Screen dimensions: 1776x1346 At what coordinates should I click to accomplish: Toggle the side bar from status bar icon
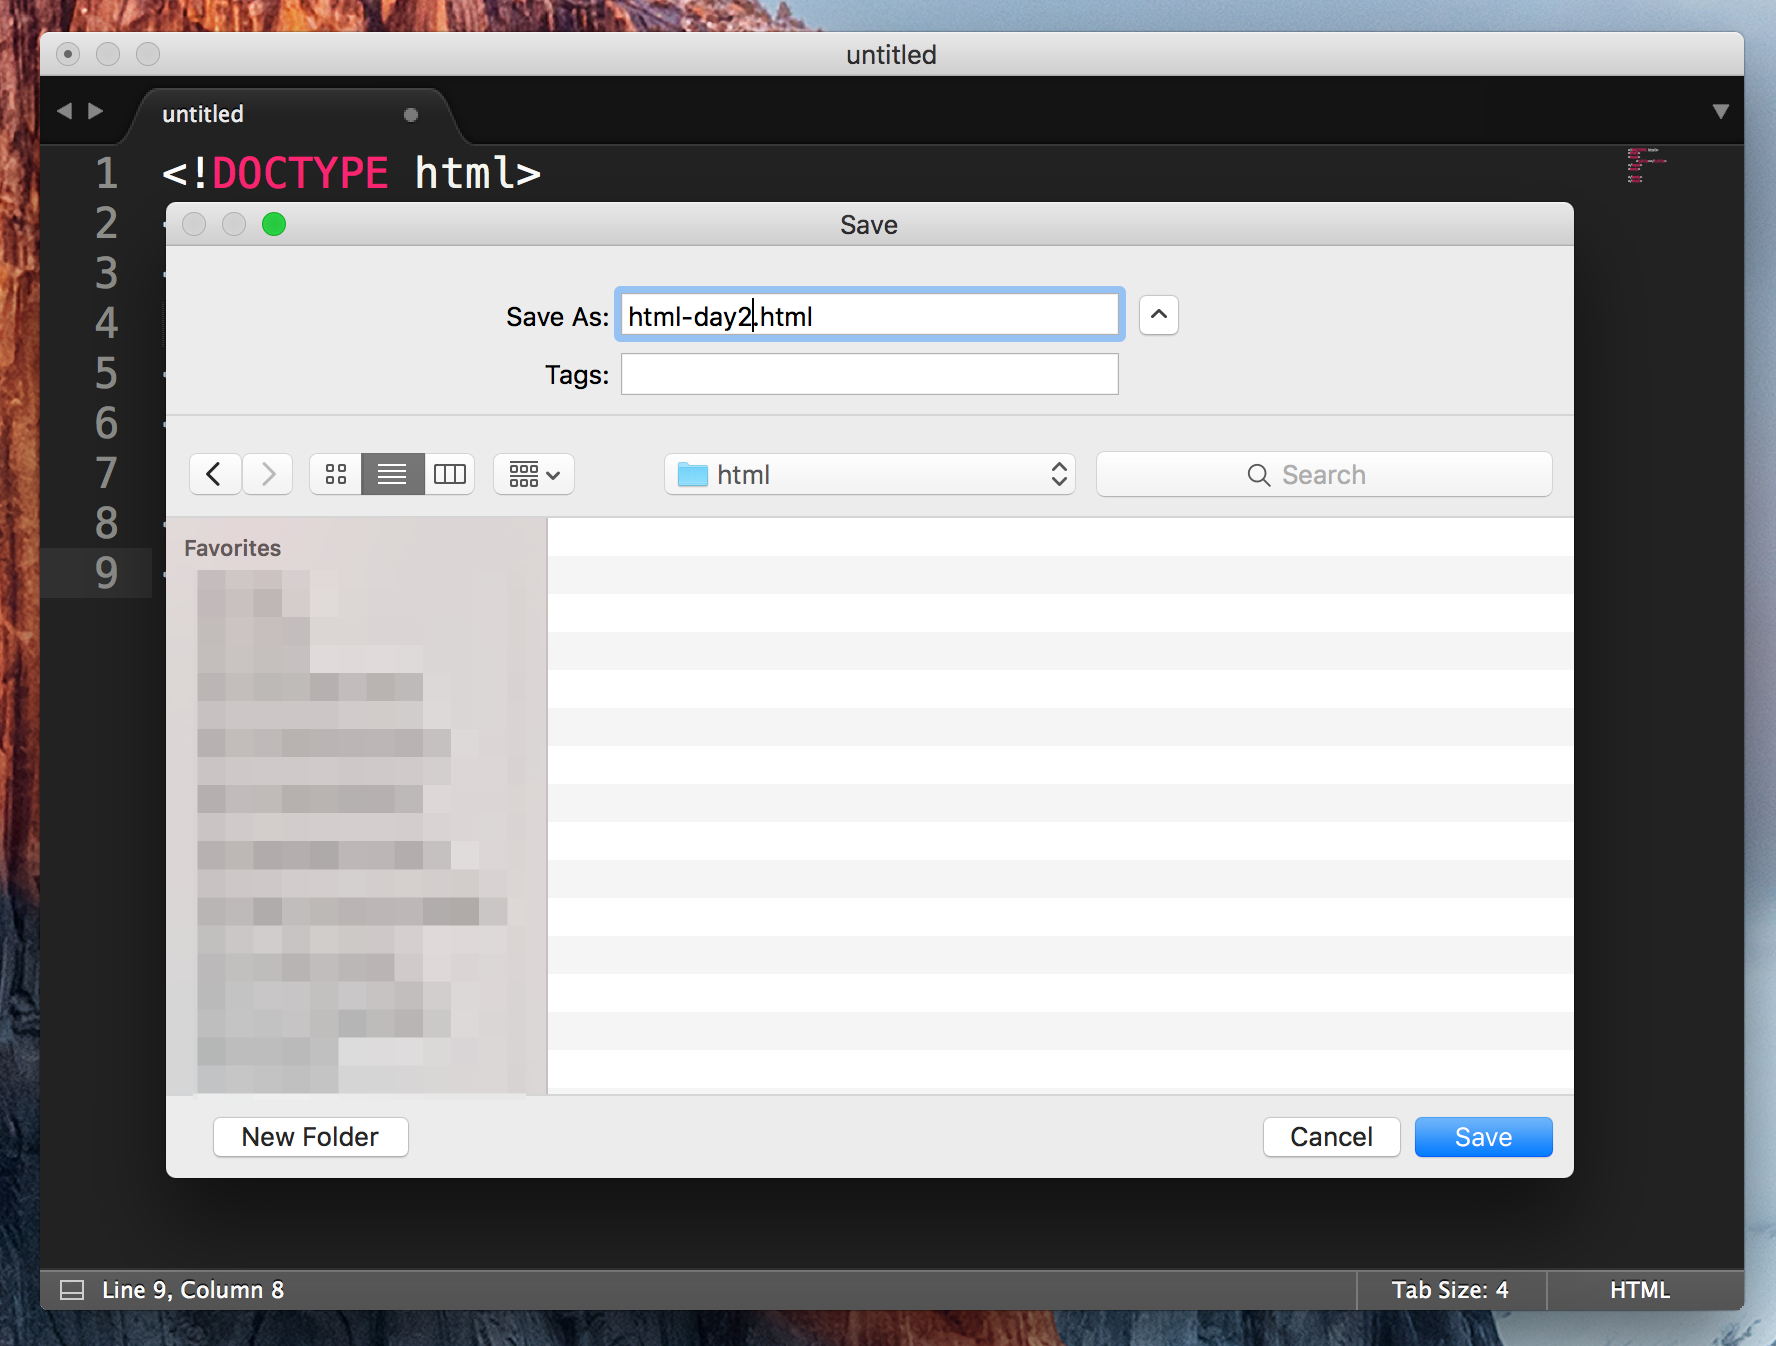(72, 1290)
